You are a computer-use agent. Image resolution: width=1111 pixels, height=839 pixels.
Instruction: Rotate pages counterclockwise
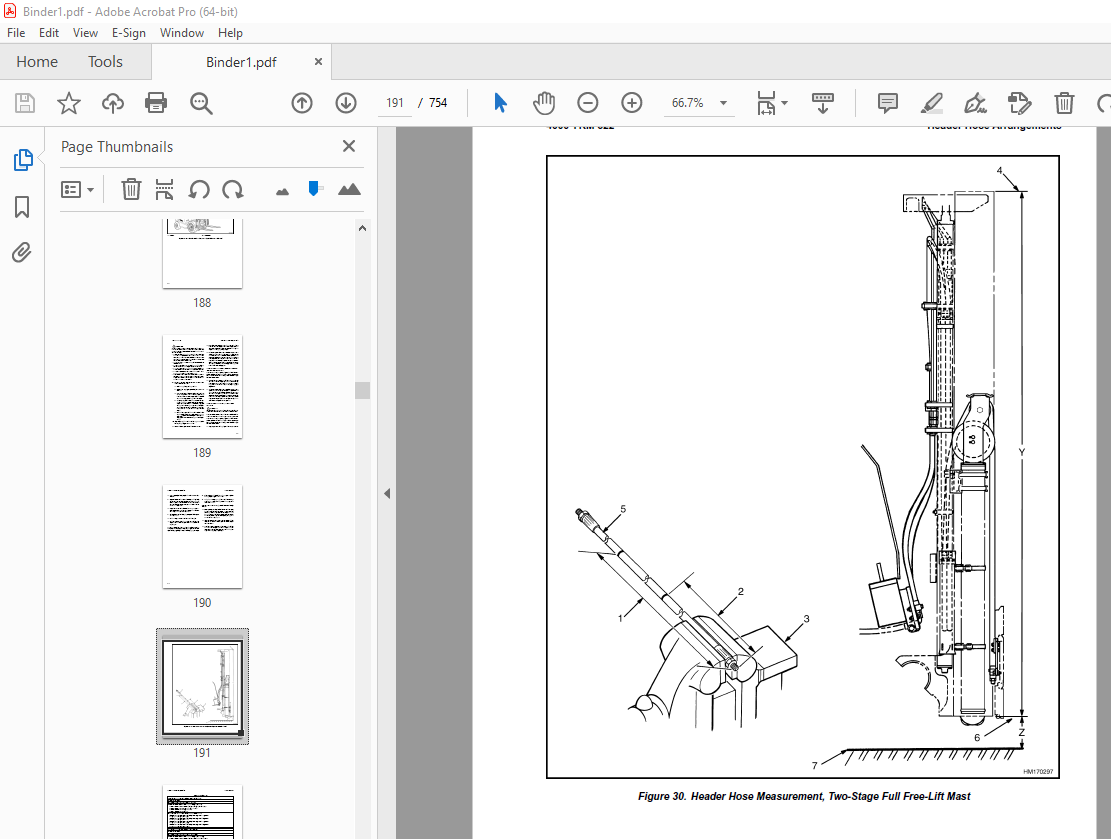tap(199, 189)
